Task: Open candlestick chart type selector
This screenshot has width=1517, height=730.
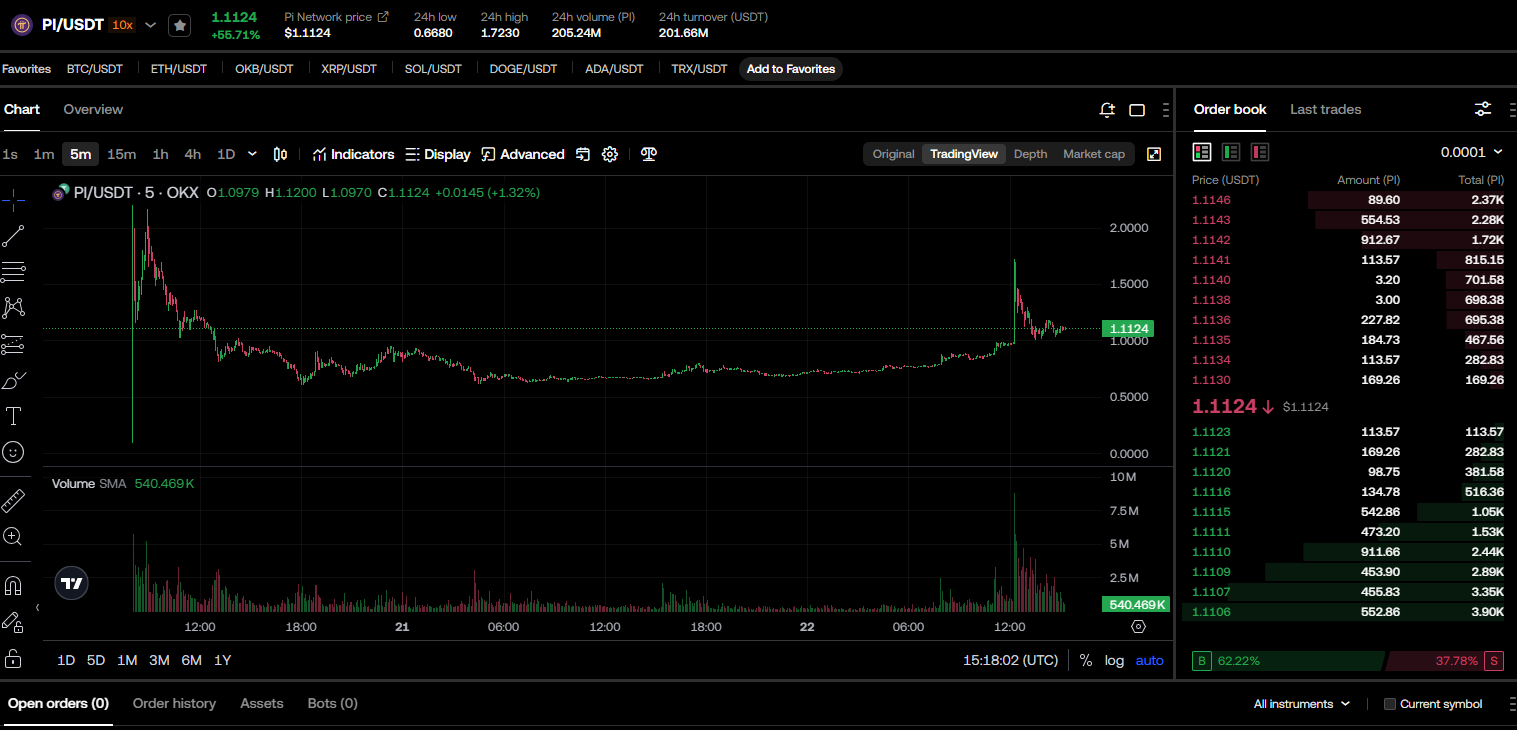Action: click(x=280, y=154)
